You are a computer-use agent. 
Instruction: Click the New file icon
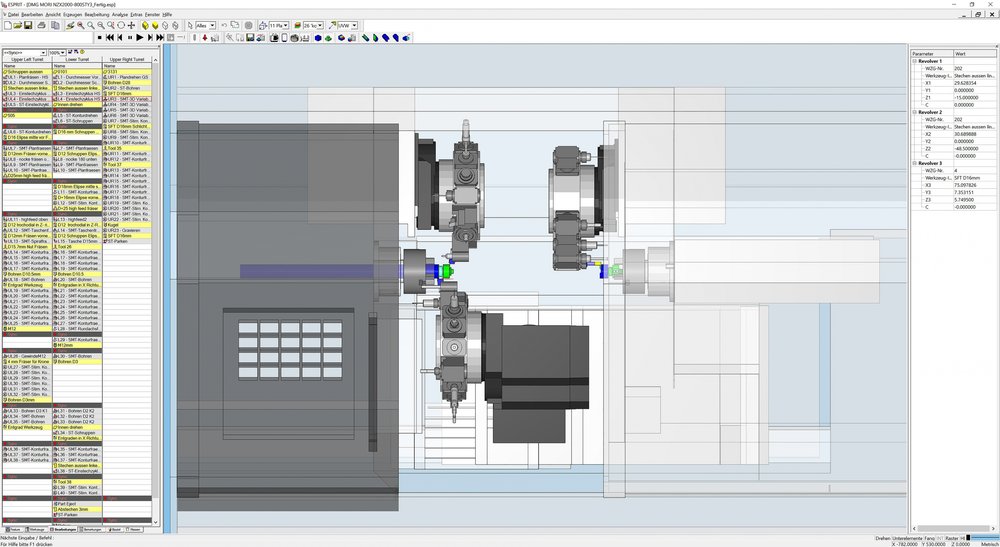(8, 26)
